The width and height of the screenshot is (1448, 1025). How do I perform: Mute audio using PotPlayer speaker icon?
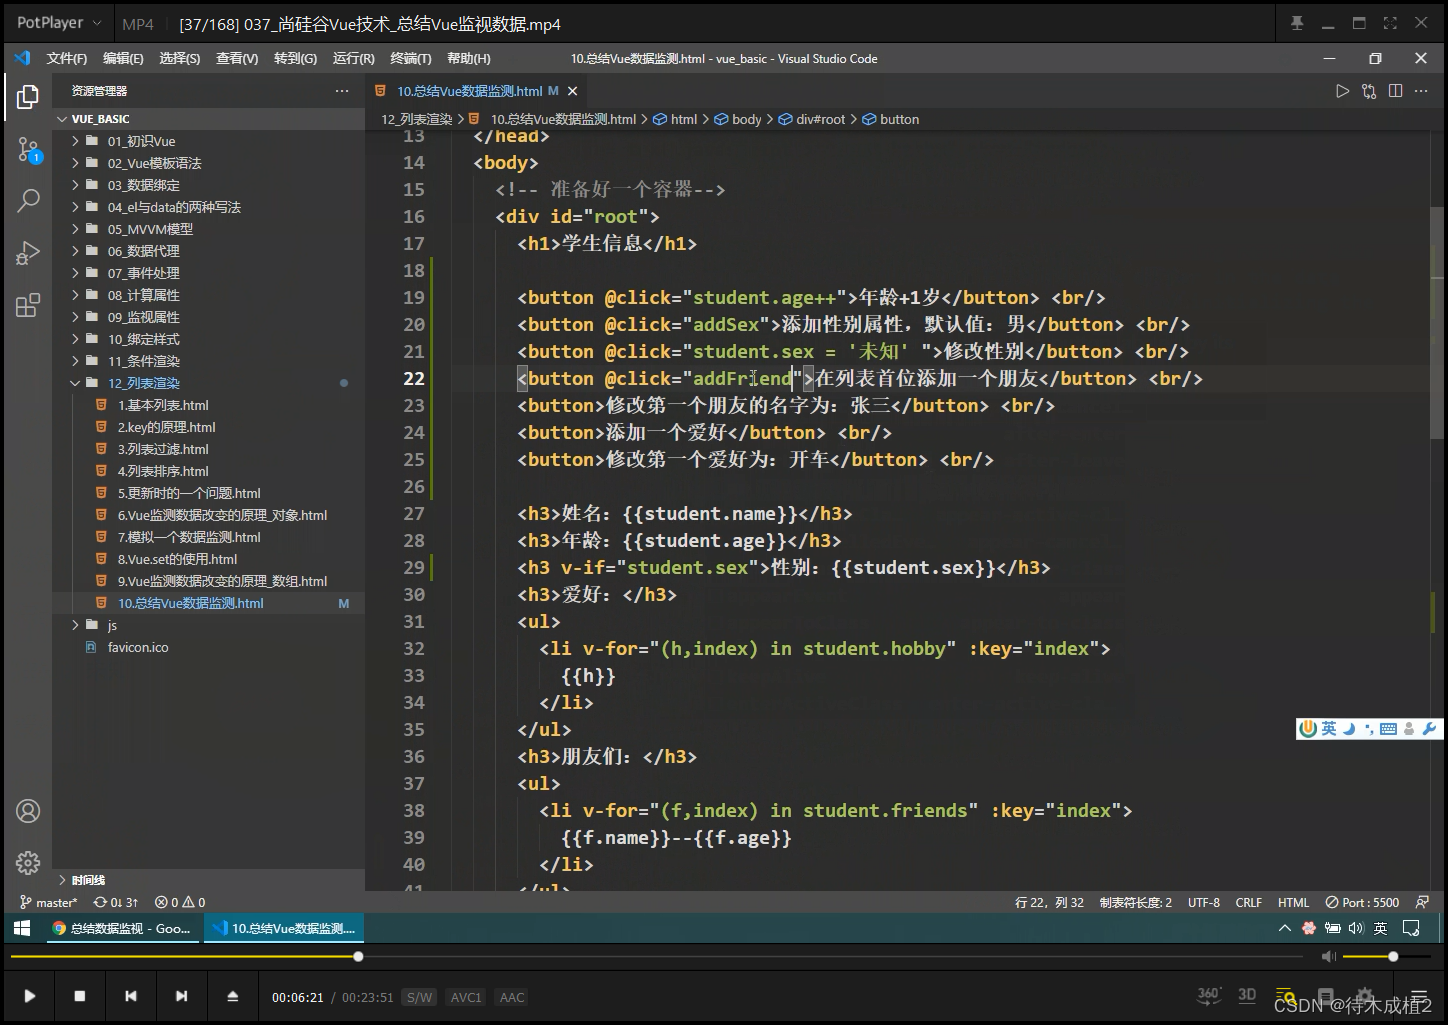click(x=1328, y=957)
